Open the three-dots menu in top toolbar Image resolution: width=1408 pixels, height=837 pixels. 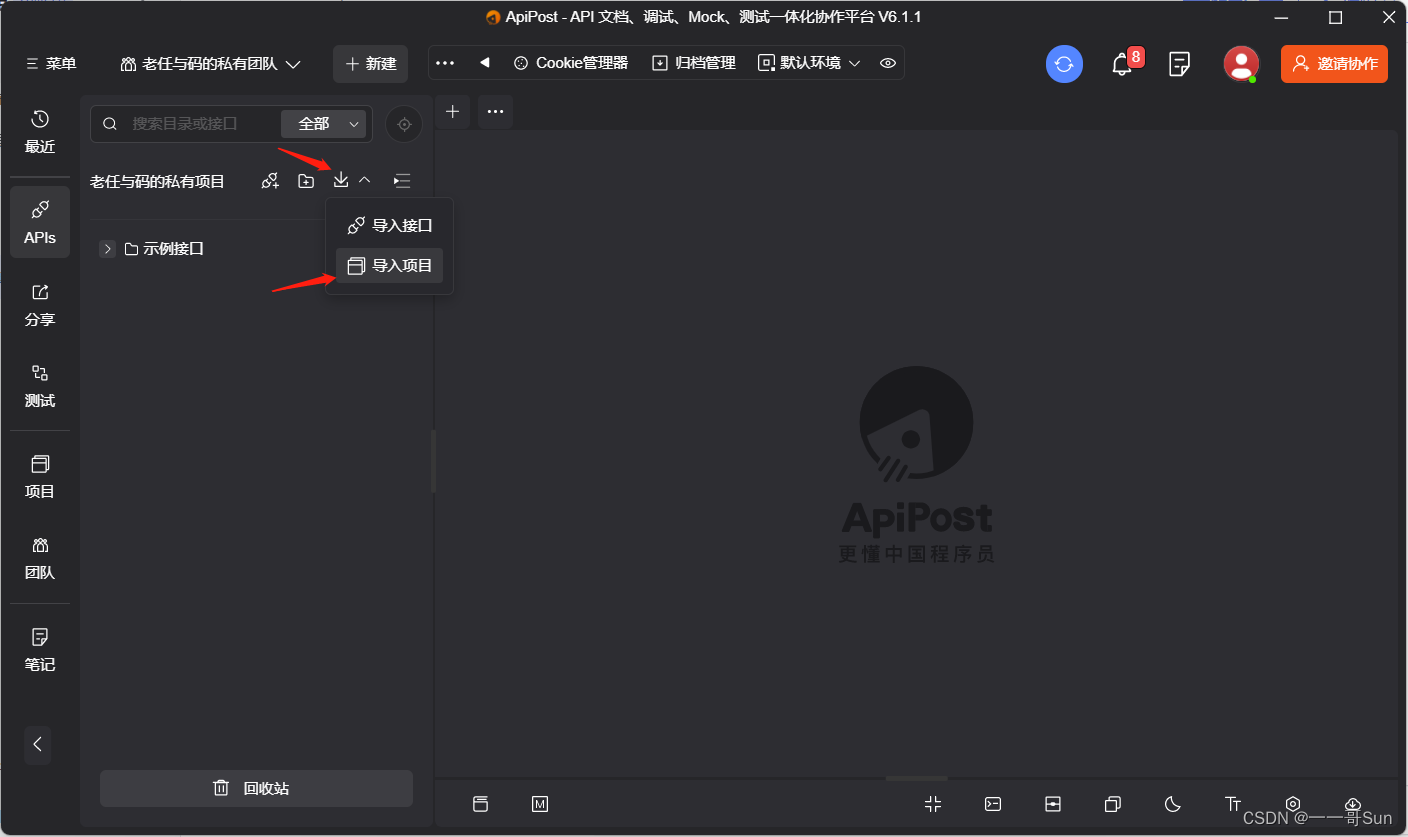[445, 63]
